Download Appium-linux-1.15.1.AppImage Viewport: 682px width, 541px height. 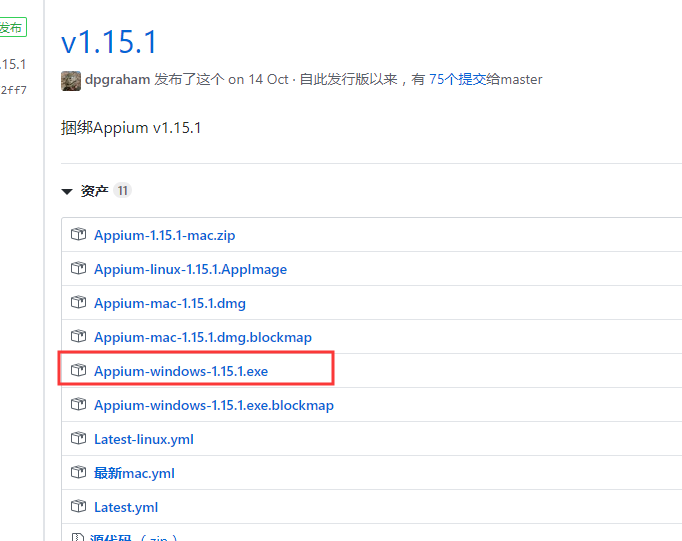pyautogui.click(x=191, y=269)
